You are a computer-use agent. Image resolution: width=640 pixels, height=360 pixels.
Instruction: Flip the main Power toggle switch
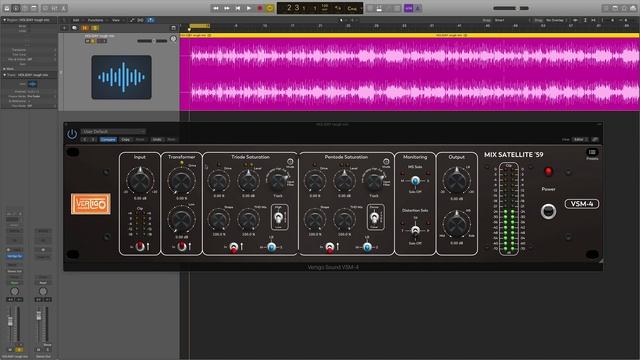coord(548,211)
